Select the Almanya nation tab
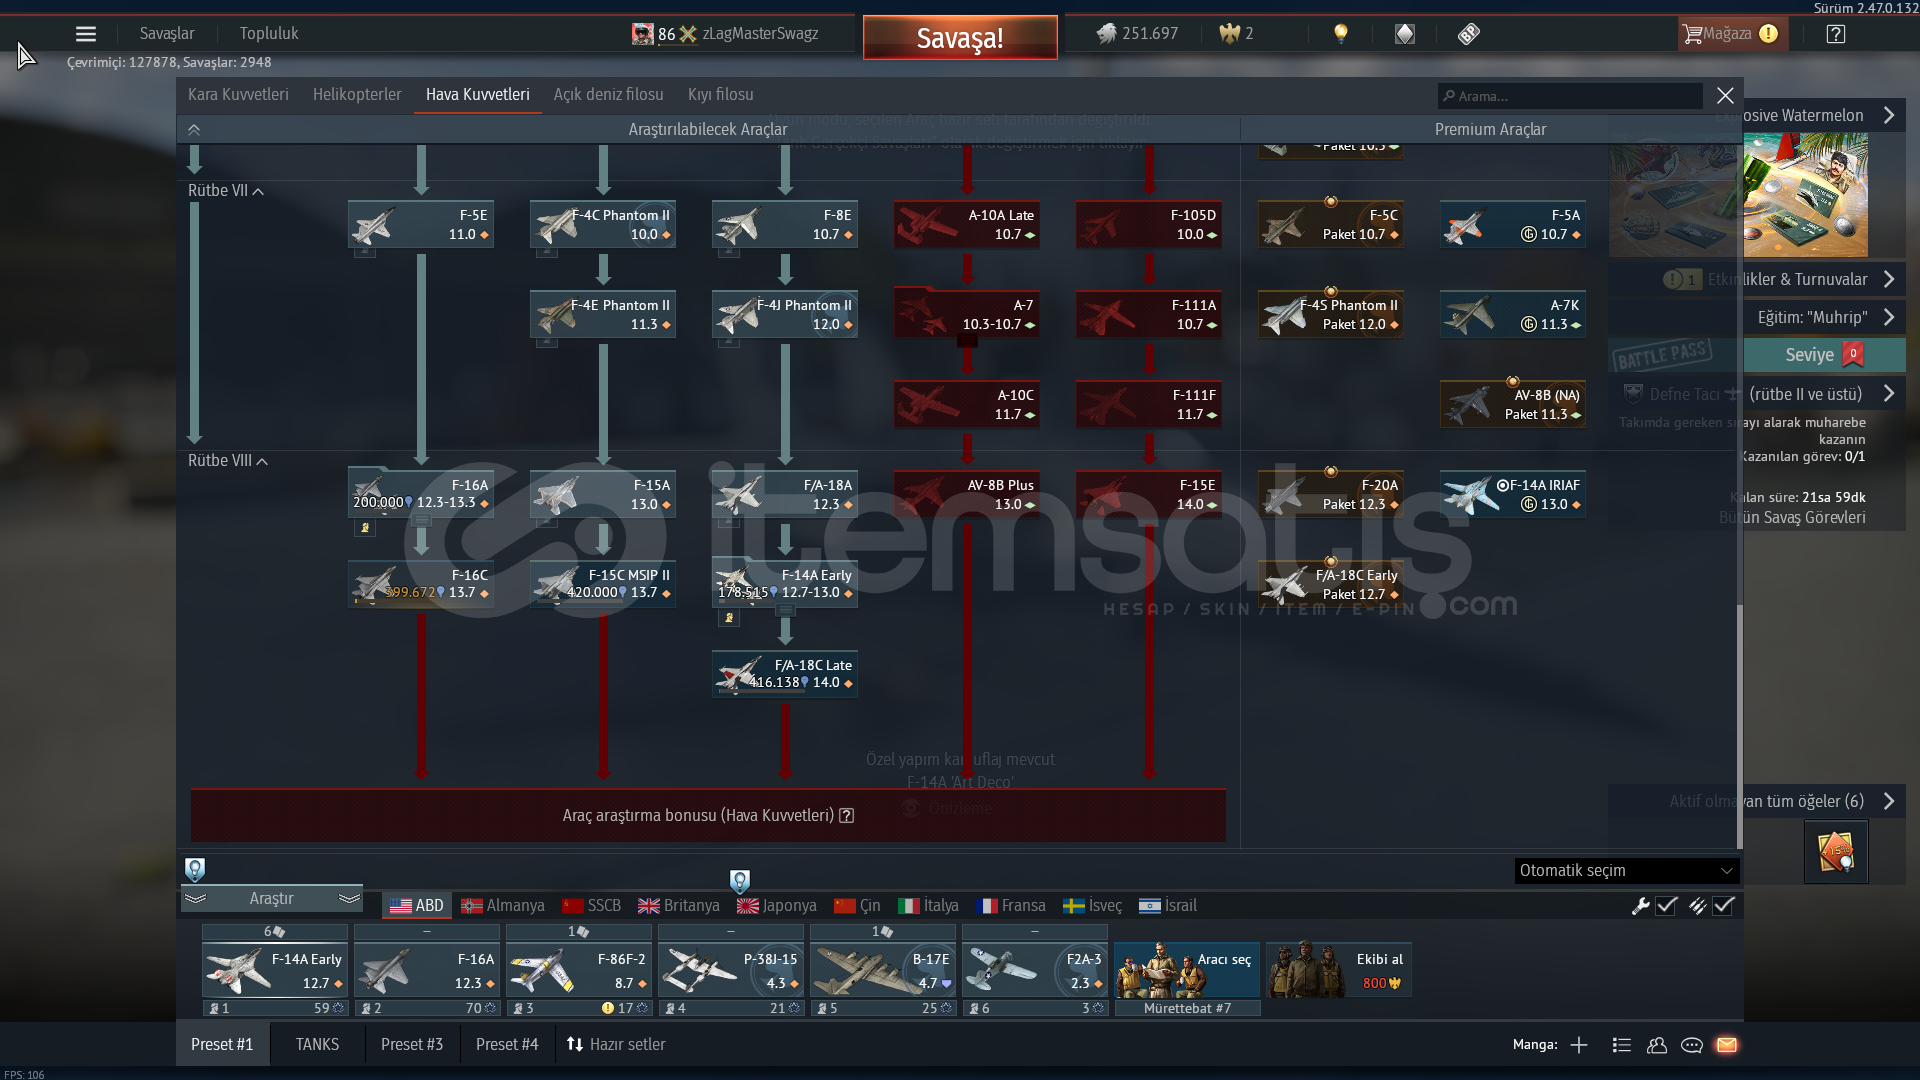This screenshot has height=1080, width=1920. pos(503,906)
